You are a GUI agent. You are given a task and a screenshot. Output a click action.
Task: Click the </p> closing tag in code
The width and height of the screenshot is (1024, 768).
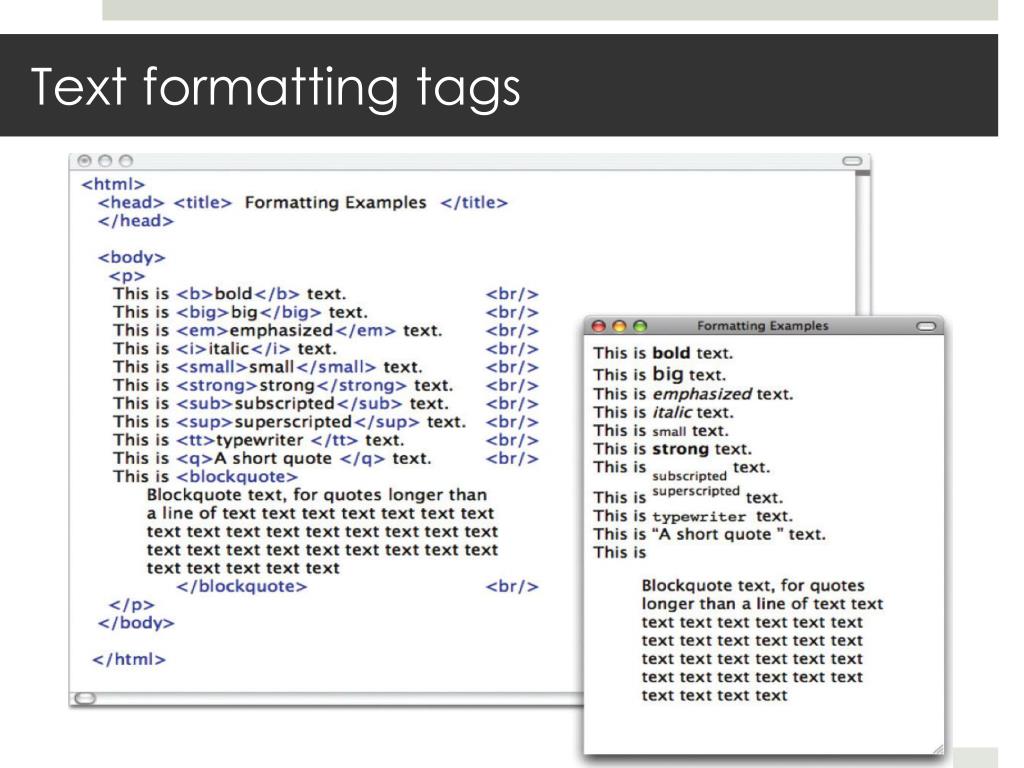coord(131,605)
